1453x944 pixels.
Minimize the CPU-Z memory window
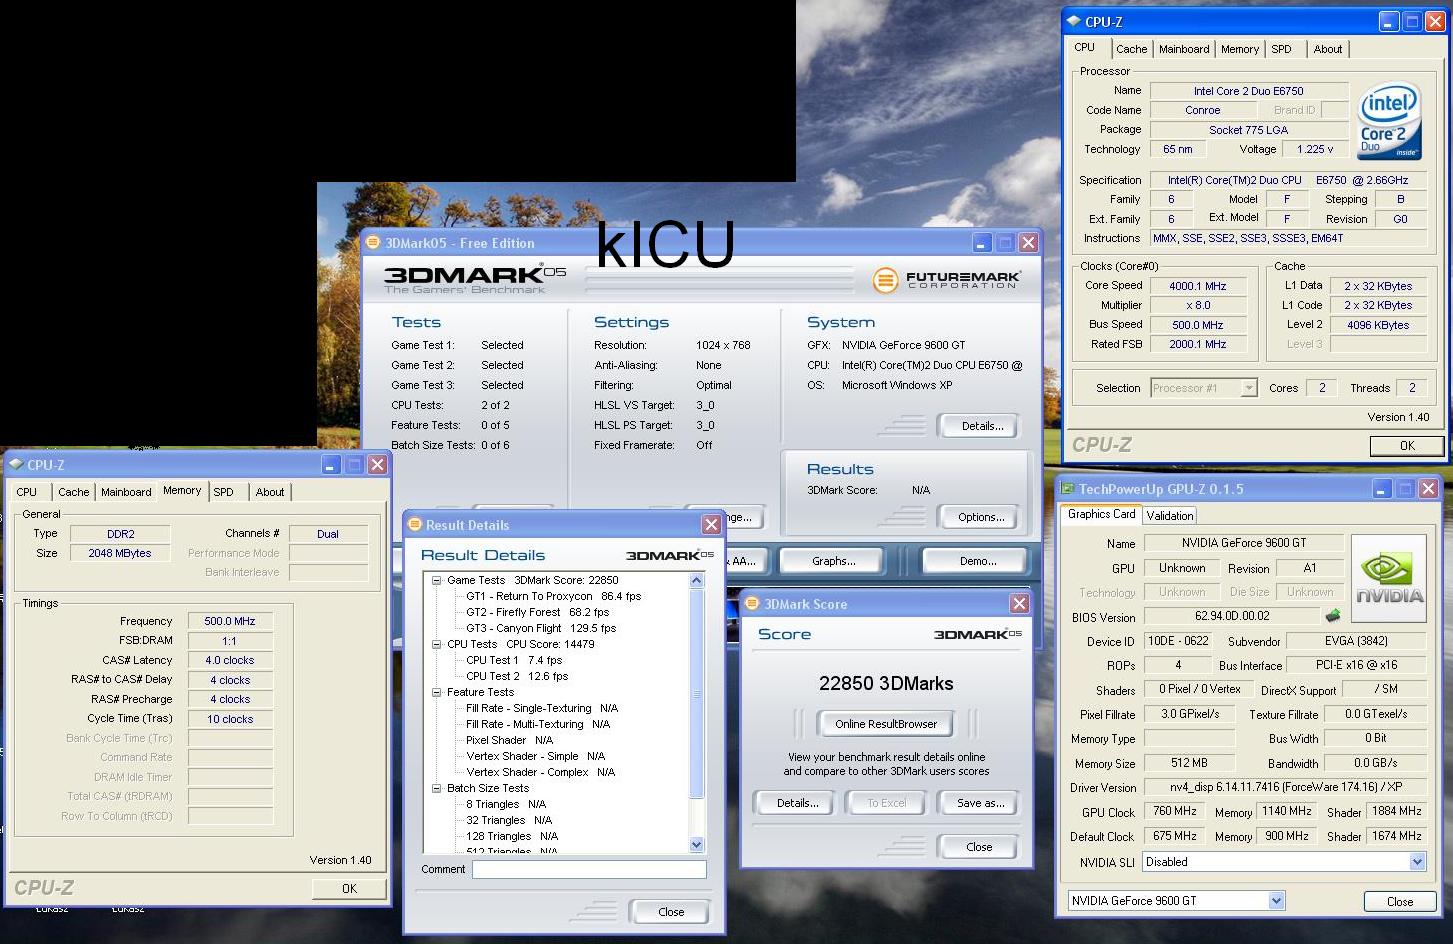click(331, 464)
